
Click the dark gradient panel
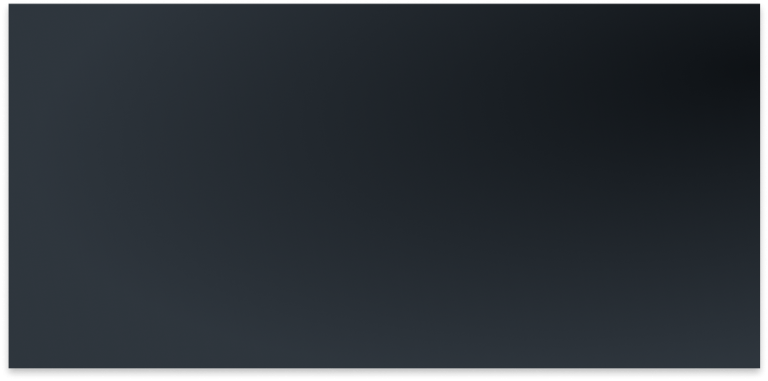click(x=384, y=186)
